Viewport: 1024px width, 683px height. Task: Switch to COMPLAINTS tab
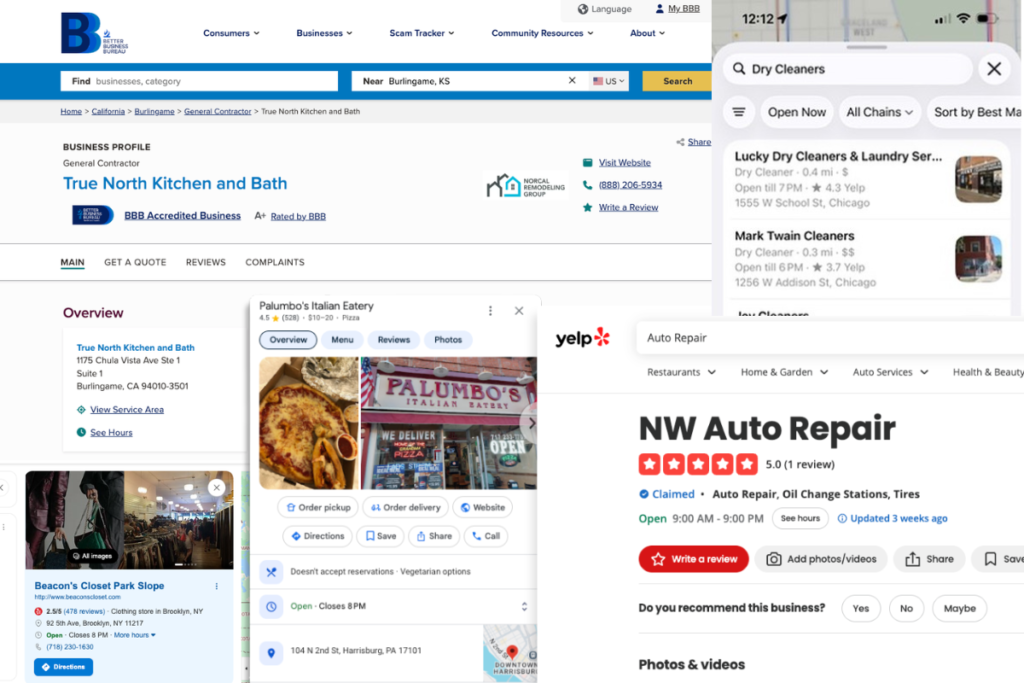(275, 262)
